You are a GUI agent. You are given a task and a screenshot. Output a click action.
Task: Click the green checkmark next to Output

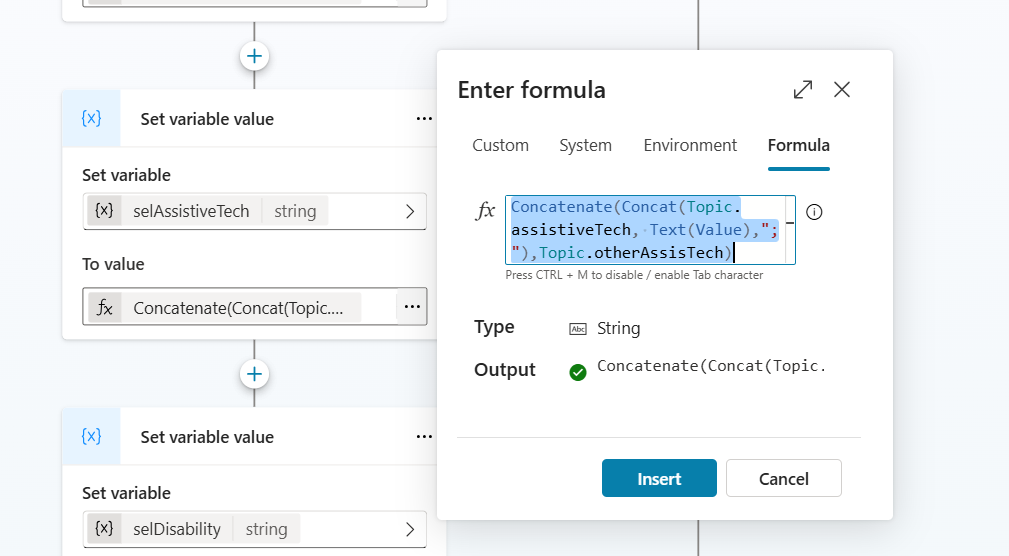(x=577, y=372)
